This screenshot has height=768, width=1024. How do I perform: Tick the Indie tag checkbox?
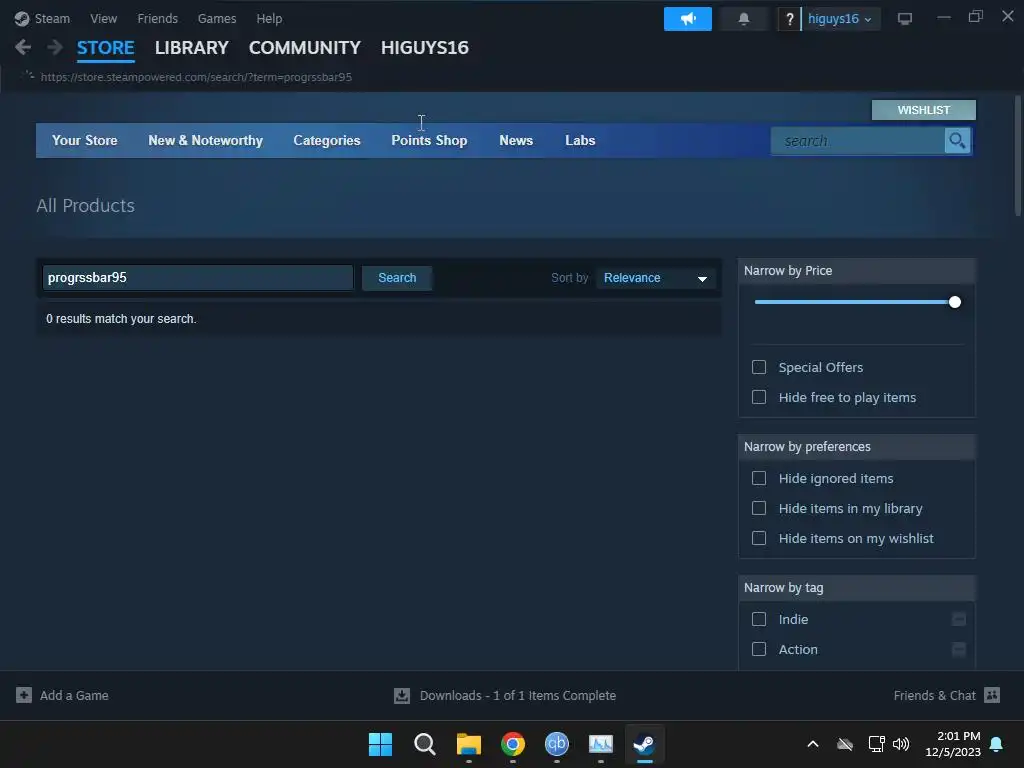(x=759, y=619)
